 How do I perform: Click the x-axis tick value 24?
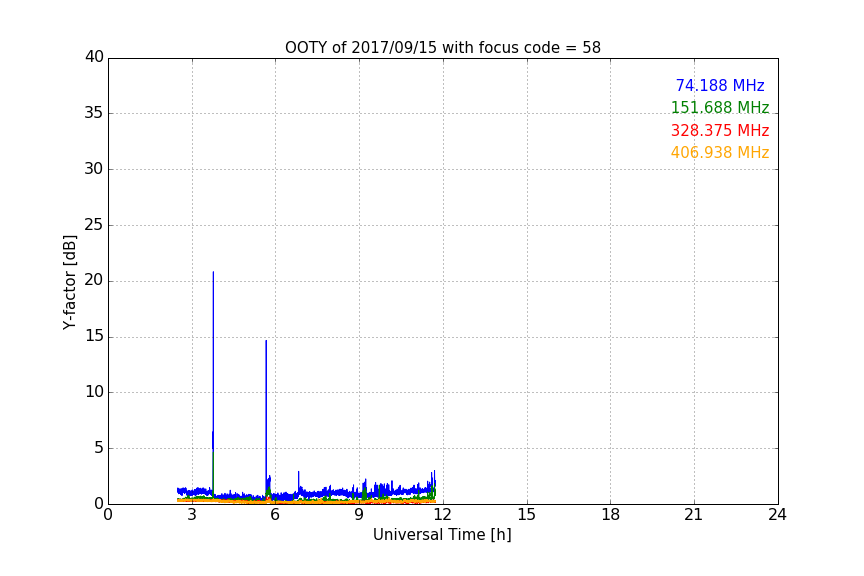point(777,515)
